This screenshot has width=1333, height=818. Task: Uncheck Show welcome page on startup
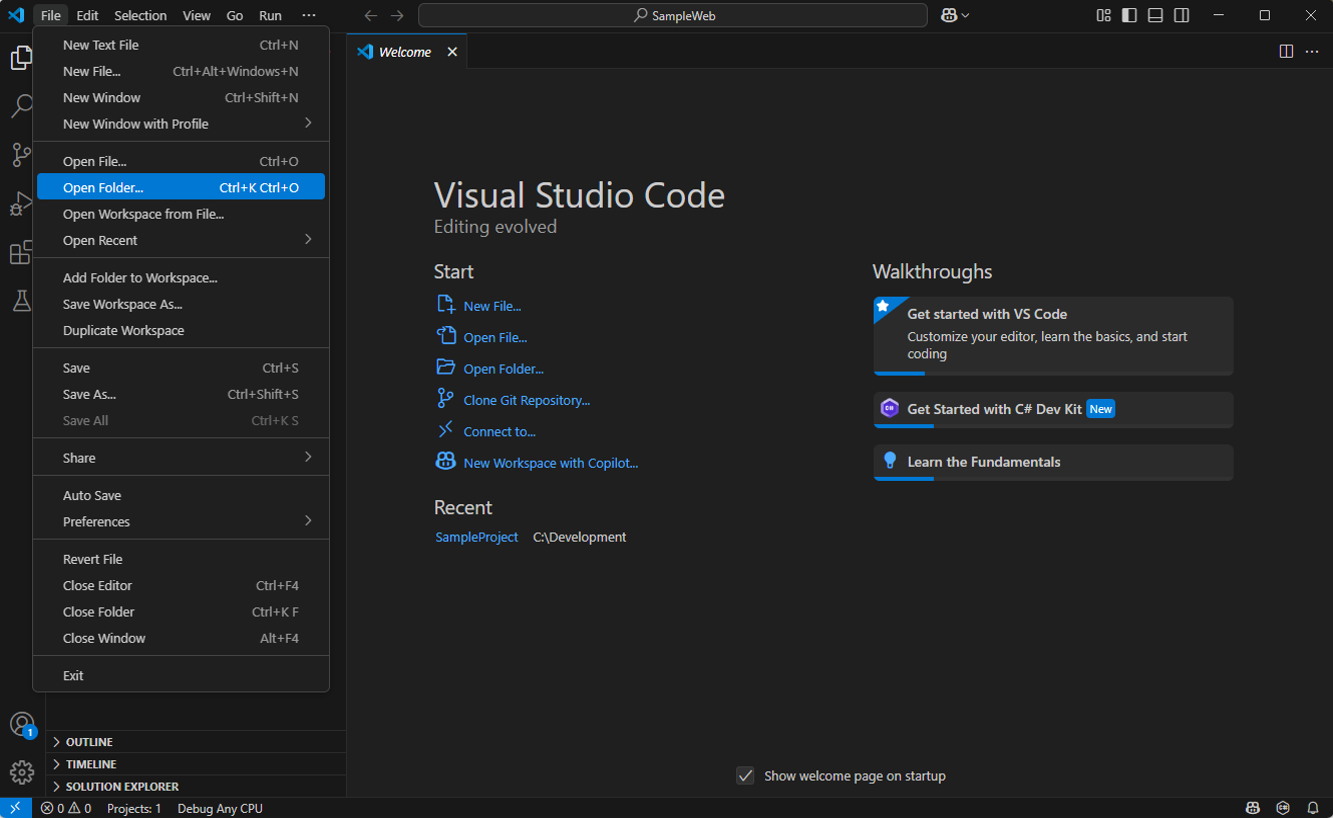point(745,776)
